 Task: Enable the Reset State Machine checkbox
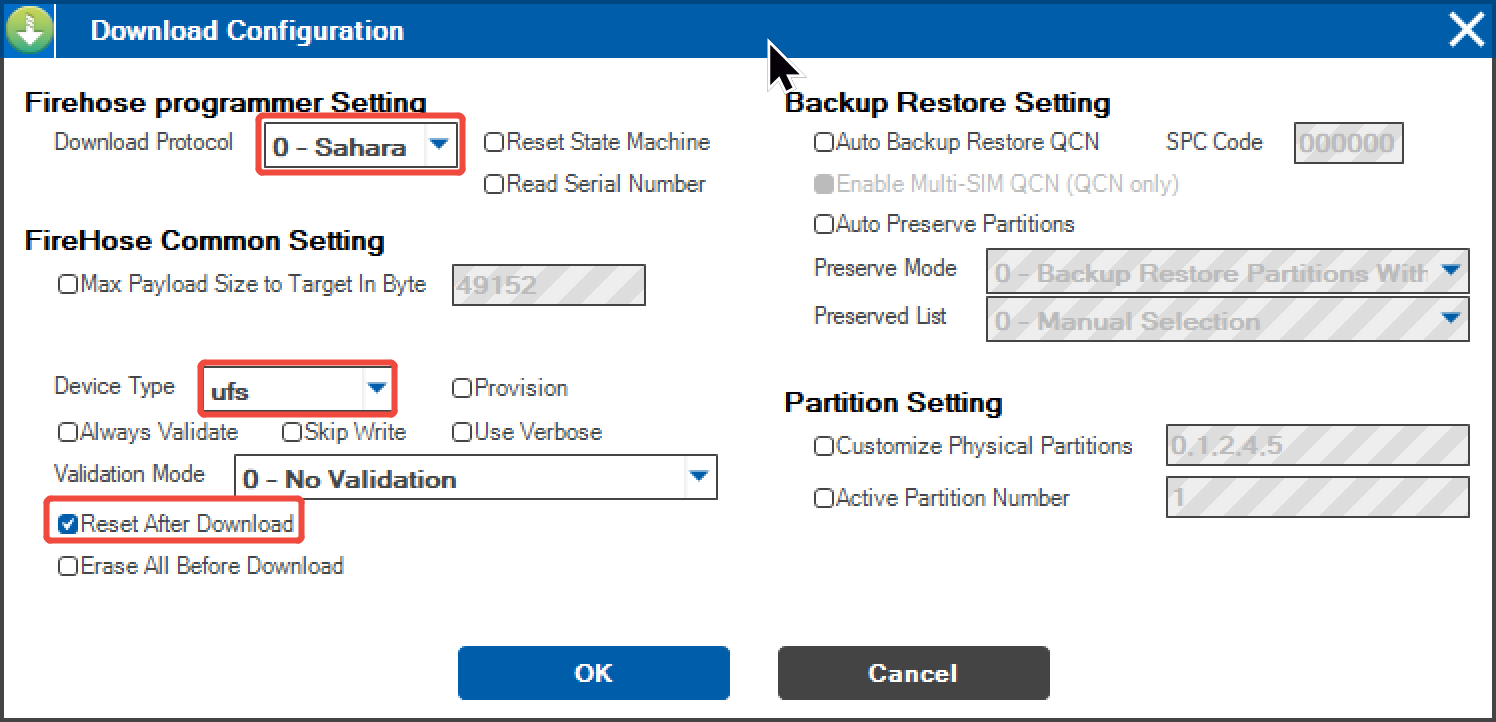point(494,143)
